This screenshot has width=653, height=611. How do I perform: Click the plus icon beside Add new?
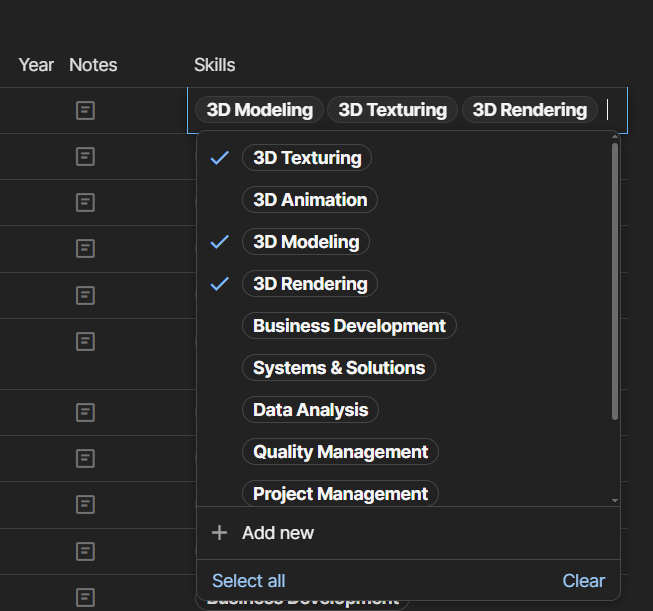(220, 533)
